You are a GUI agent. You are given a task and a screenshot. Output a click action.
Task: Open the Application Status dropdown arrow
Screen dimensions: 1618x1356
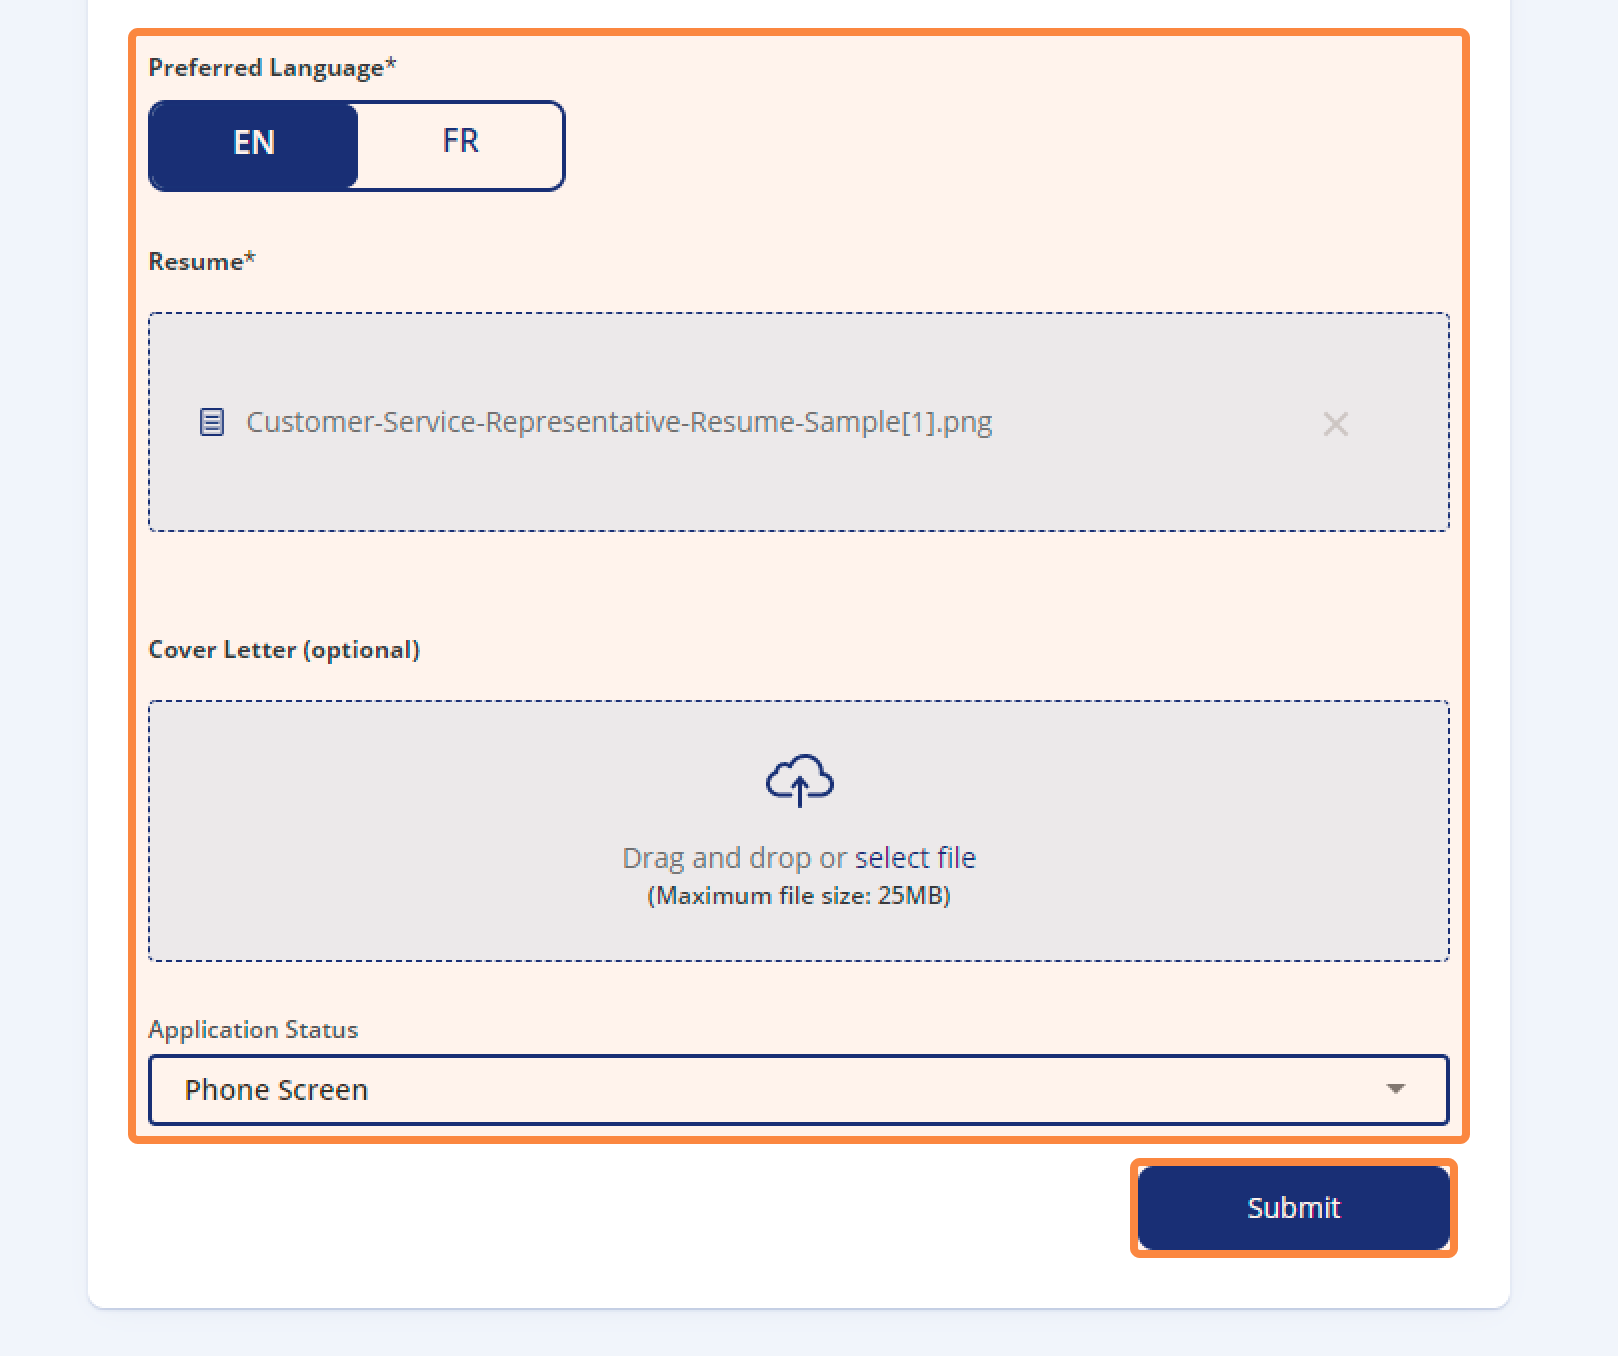point(1396,1089)
